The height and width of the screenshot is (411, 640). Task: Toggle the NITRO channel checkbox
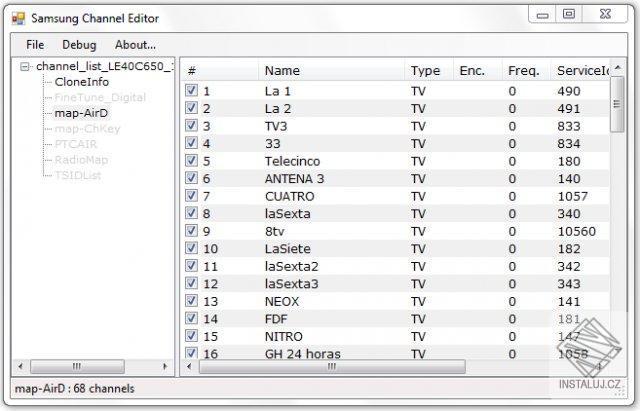point(191,336)
